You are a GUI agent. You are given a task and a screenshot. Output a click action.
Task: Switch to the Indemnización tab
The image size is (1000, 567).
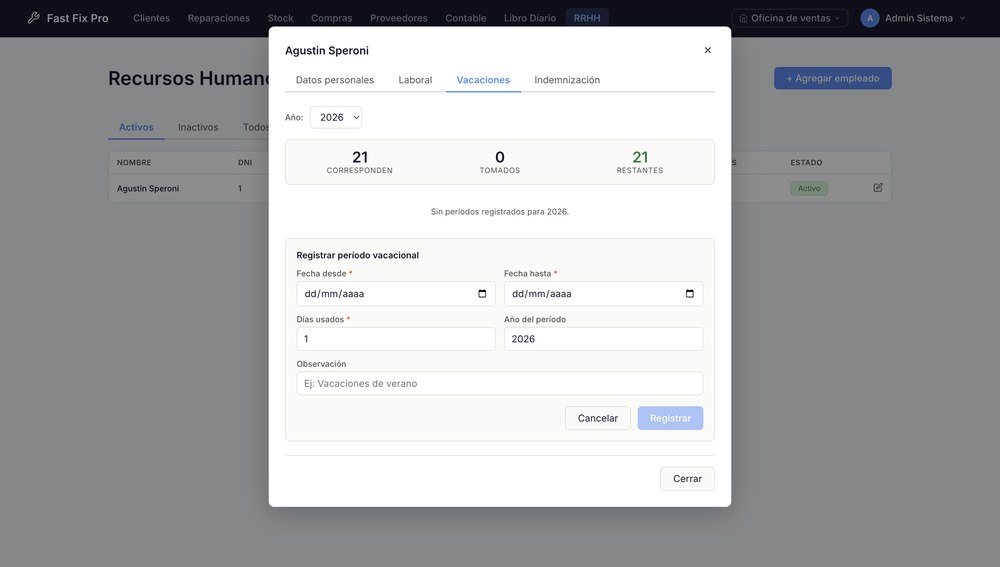(x=567, y=80)
